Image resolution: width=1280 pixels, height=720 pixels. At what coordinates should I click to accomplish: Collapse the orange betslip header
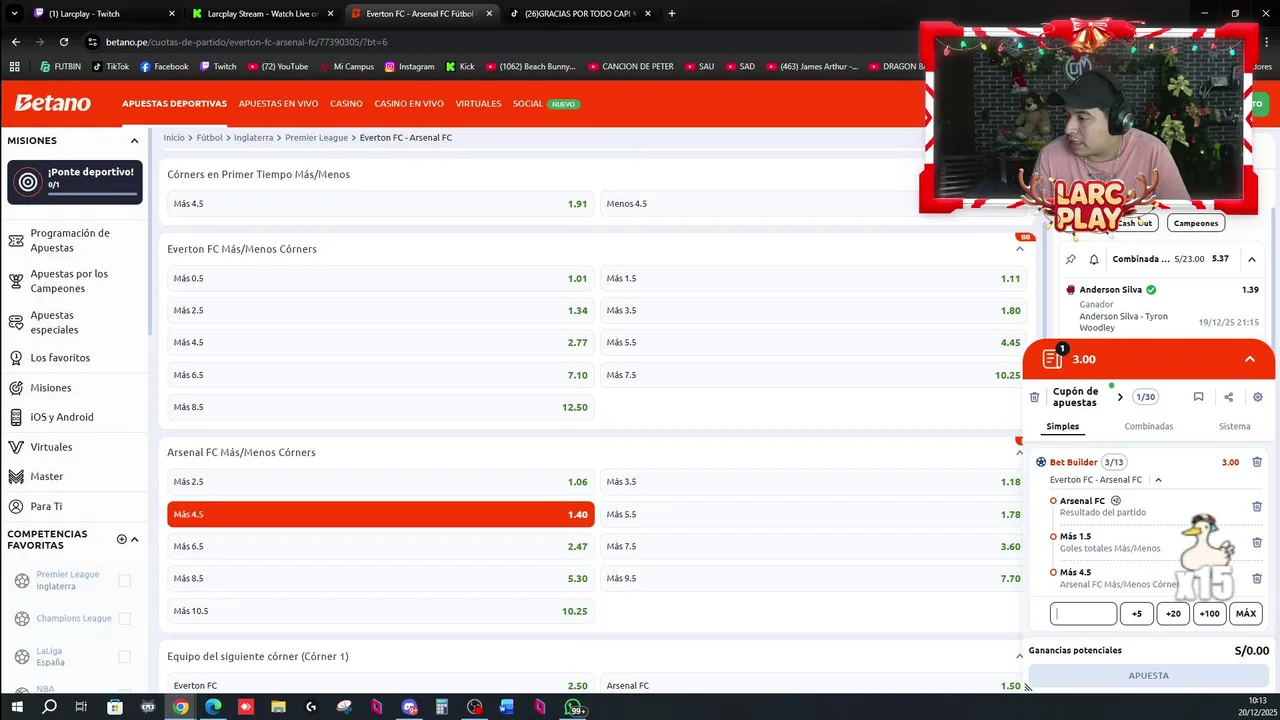pyautogui.click(x=1250, y=359)
